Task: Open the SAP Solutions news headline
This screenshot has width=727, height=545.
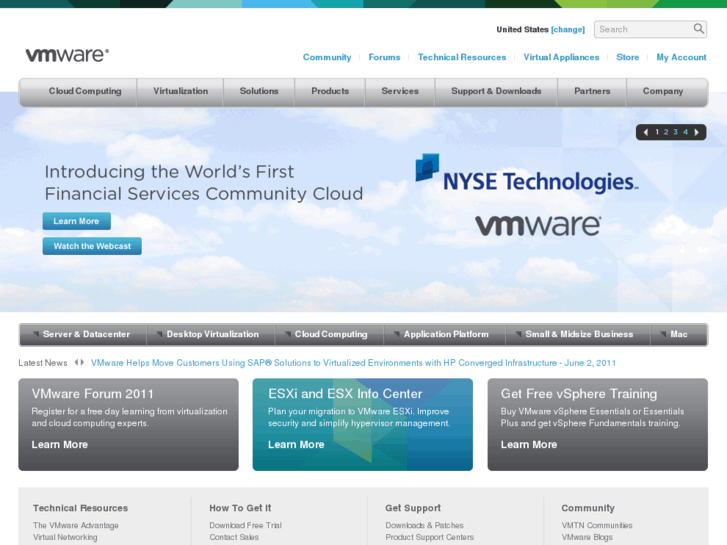Action: (x=353, y=363)
